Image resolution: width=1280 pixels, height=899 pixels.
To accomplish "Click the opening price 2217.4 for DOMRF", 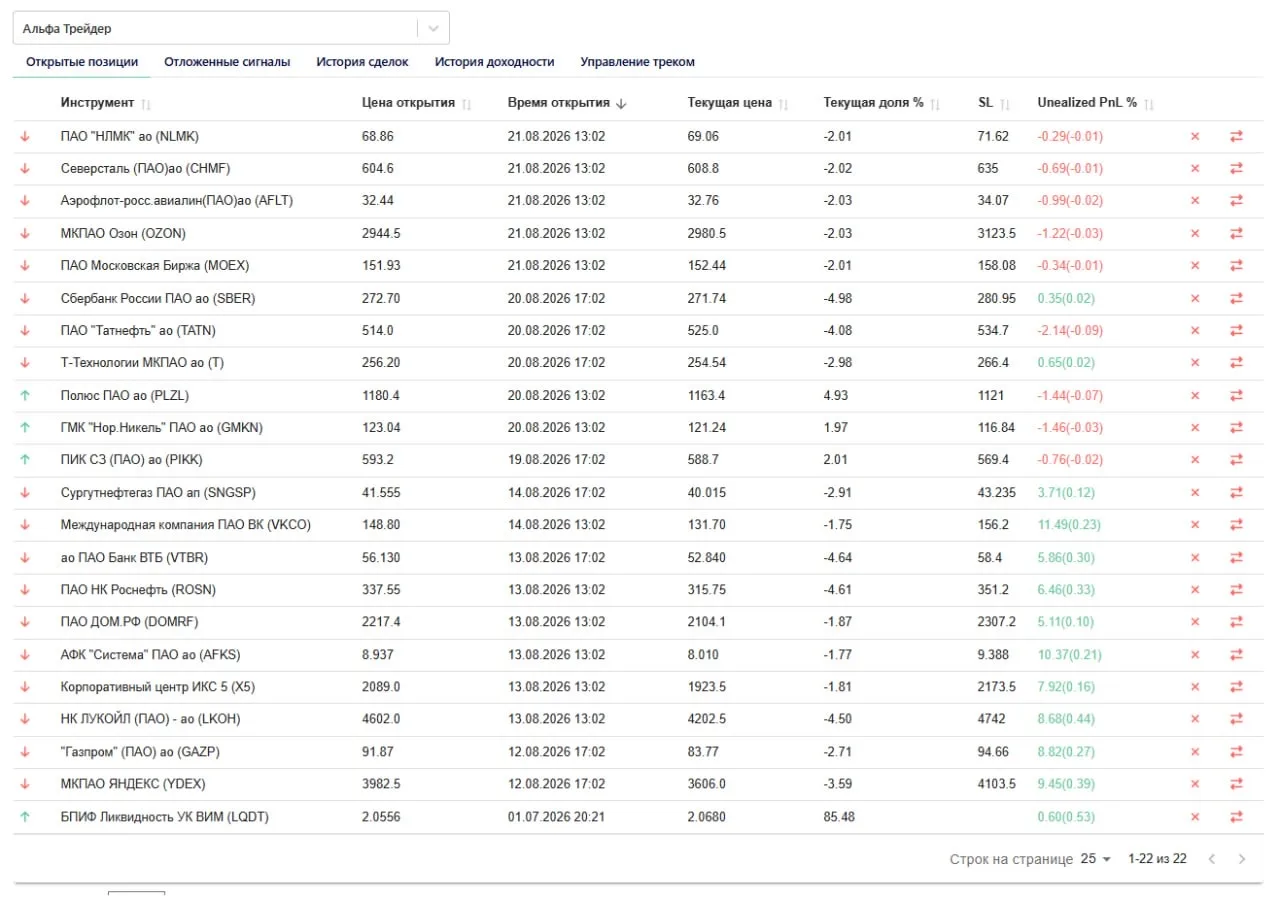I will click(x=381, y=622).
